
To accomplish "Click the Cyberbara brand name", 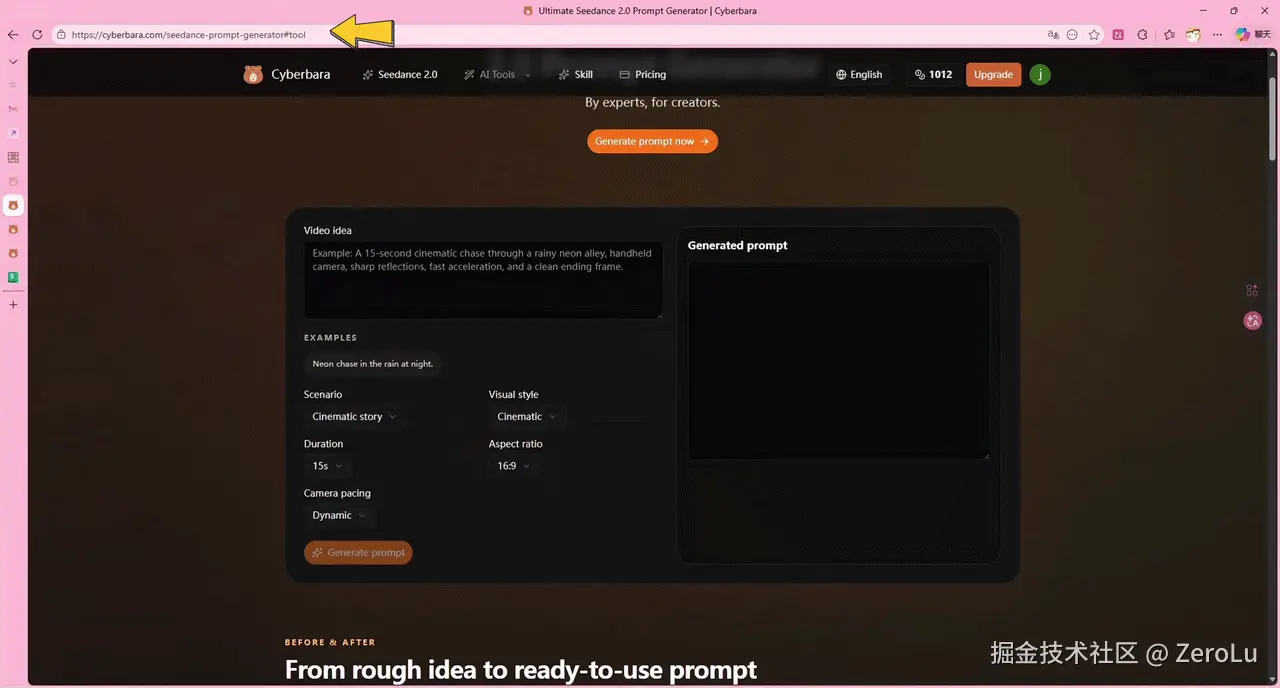I will (x=301, y=75).
